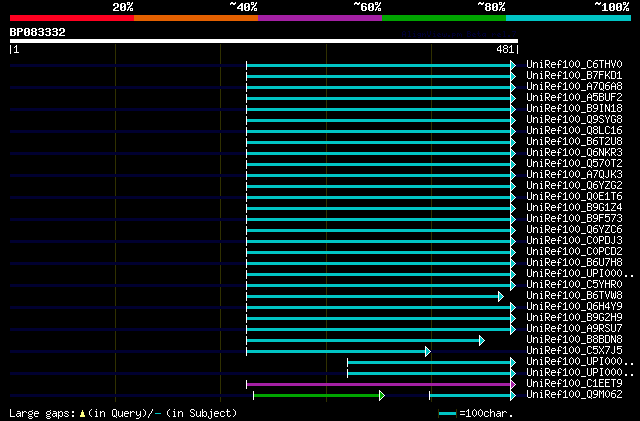Click the green arrowhead in the Q9M062 row
Viewport: 640px width, 421px height.
coord(382,396)
